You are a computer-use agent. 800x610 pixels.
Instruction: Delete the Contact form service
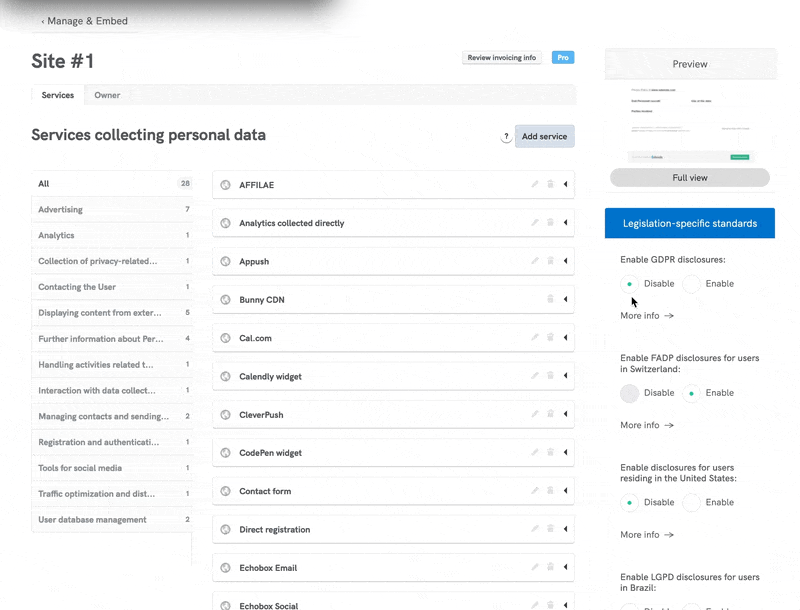[x=550, y=491]
